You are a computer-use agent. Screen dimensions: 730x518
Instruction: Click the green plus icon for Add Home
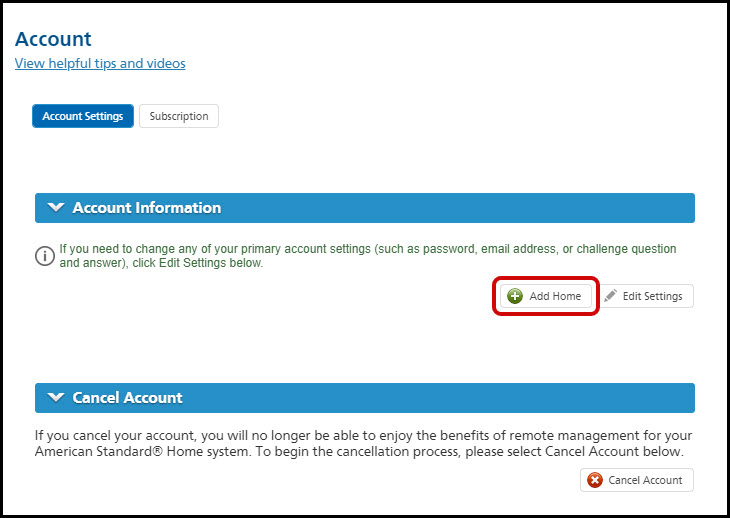click(514, 296)
